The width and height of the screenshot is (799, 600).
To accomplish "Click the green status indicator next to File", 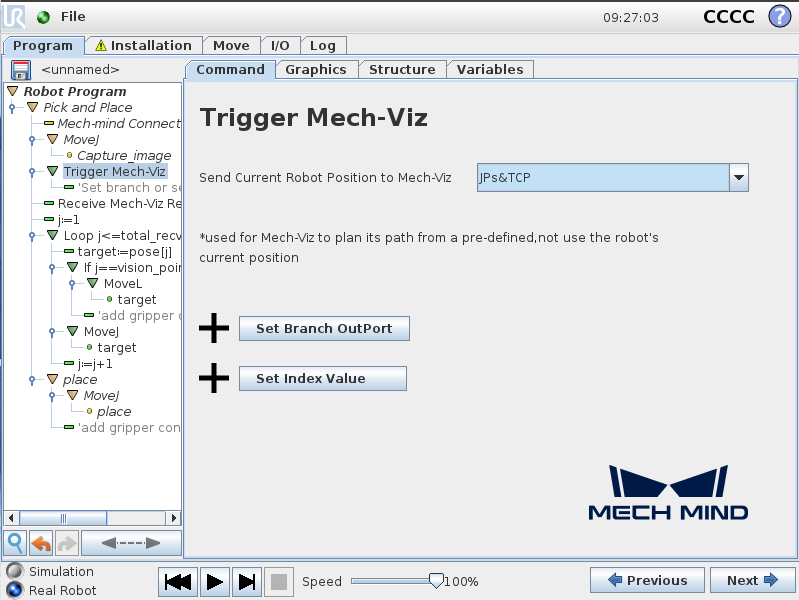I will coord(43,17).
